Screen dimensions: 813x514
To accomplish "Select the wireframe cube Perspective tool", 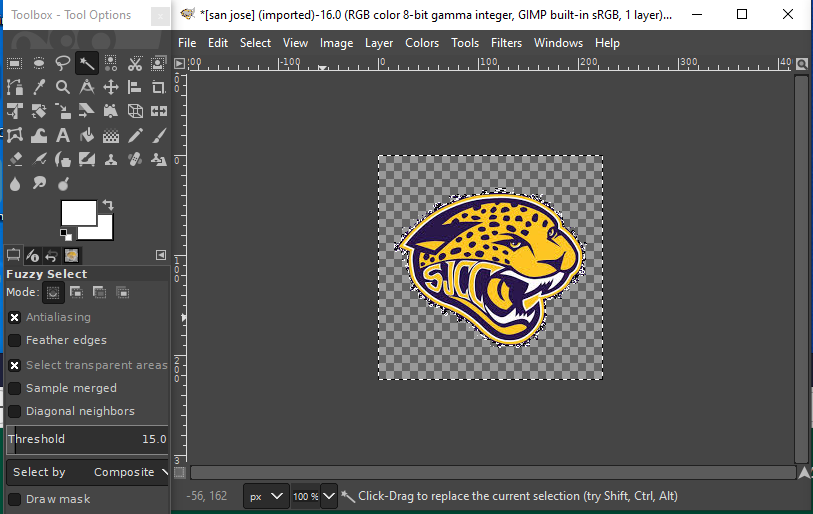I will pyautogui.click(x=135, y=111).
